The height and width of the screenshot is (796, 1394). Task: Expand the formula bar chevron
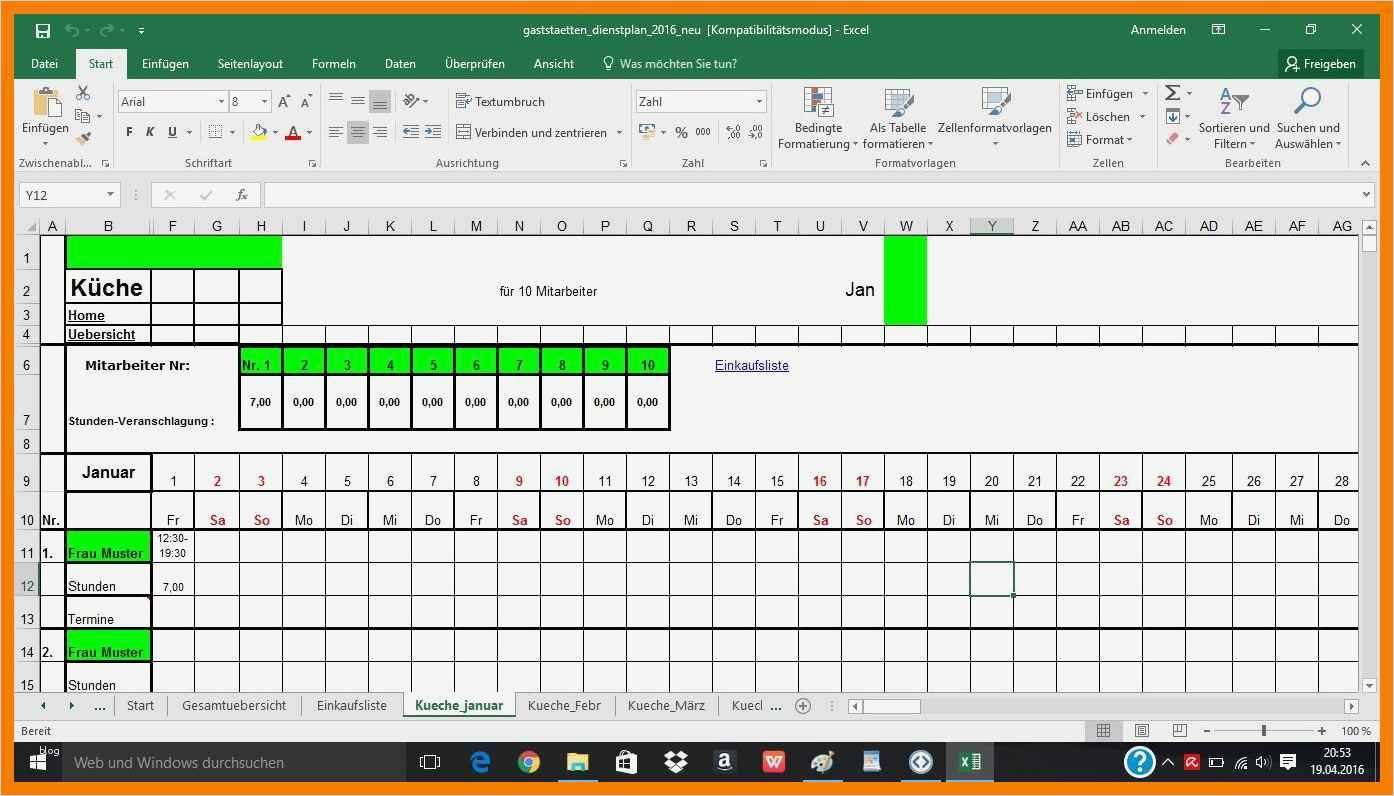1366,195
